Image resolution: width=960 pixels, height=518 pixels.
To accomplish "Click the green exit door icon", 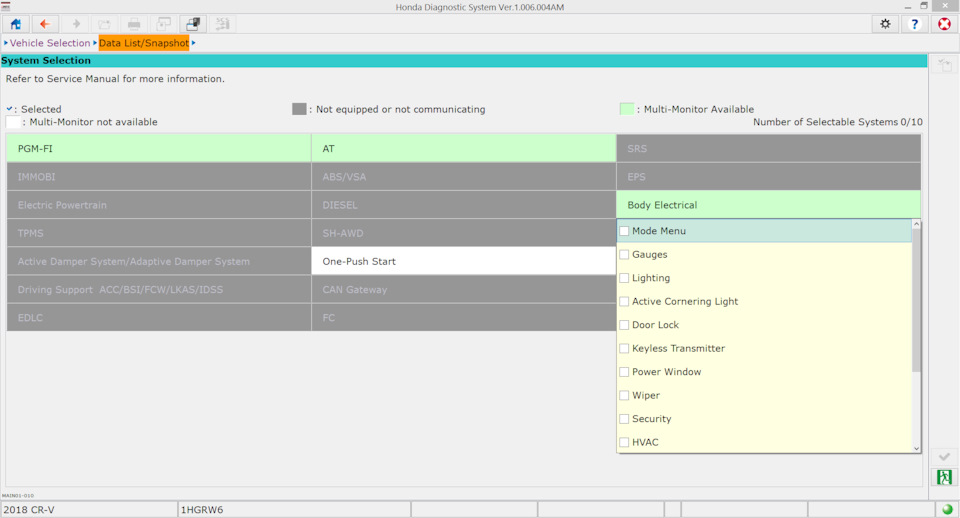I will tap(944, 477).
